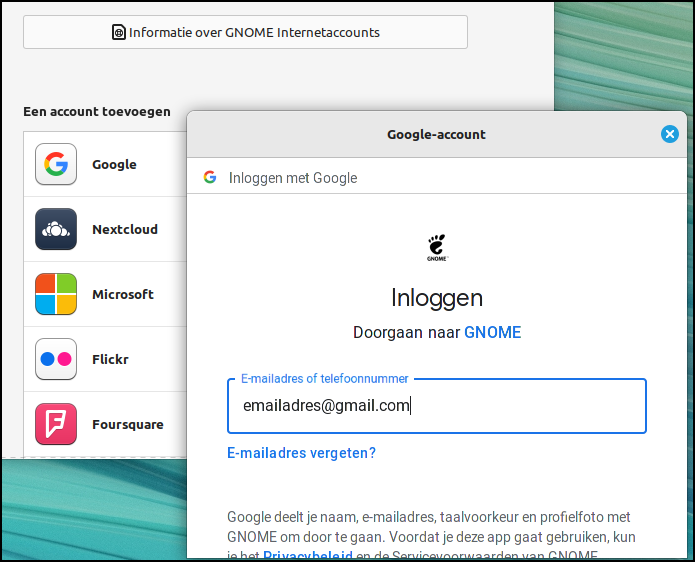The width and height of the screenshot is (695, 562).
Task: Focus the E-mailadres of telefoonnummer field
Action: pyautogui.click(x=437, y=406)
